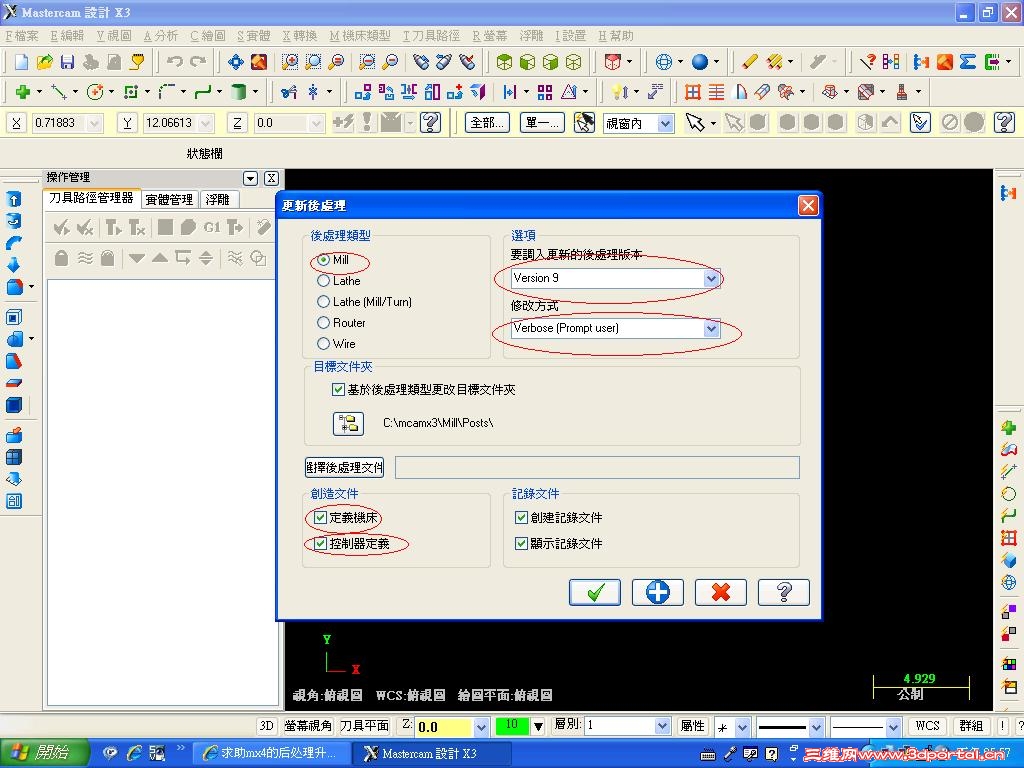Click the 選擇後處理文件 button

[x=345, y=468]
